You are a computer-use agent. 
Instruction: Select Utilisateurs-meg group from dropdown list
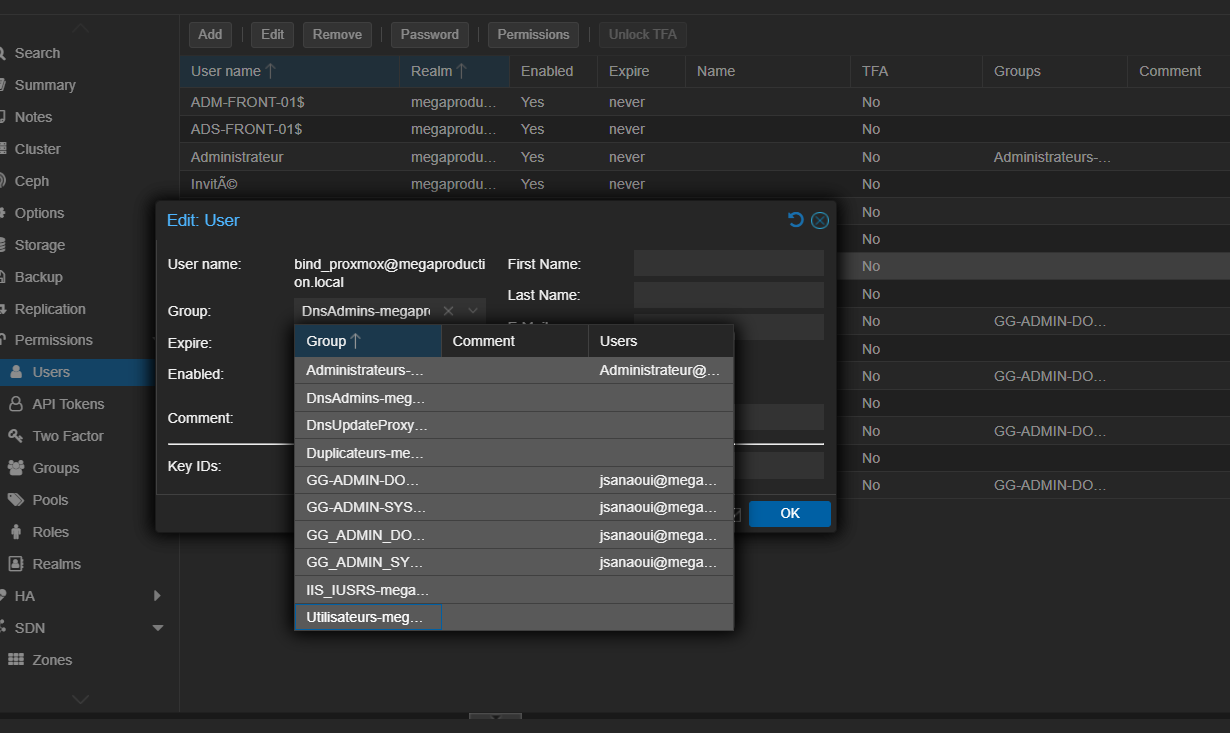point(365,618)
